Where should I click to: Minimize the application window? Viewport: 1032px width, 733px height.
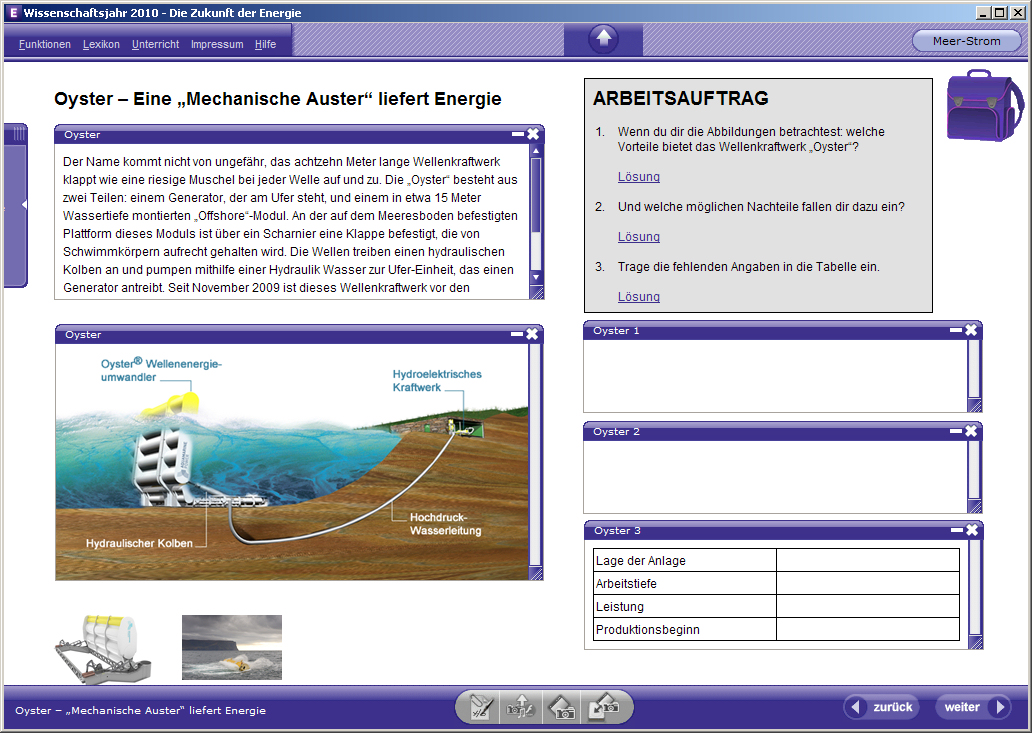point(983,13)
